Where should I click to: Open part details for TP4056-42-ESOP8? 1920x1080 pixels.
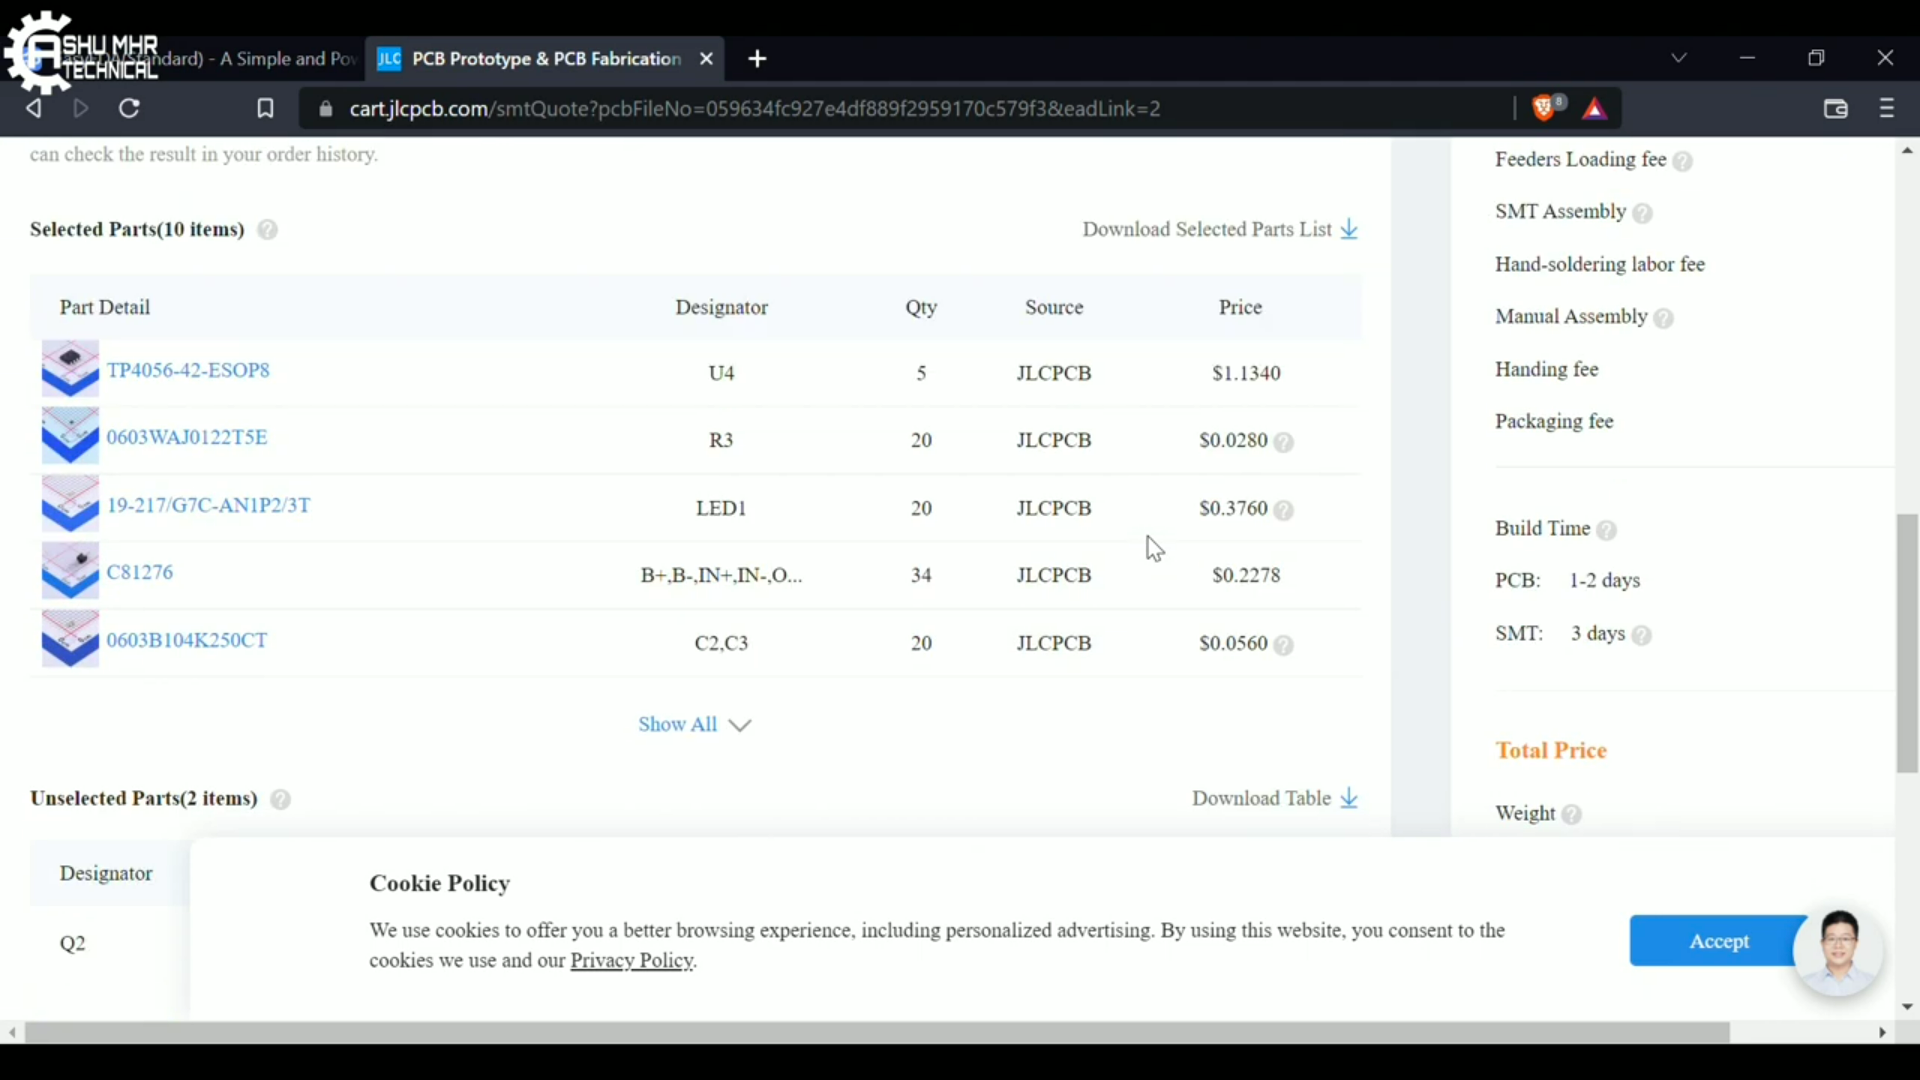[x=187, y=370]
